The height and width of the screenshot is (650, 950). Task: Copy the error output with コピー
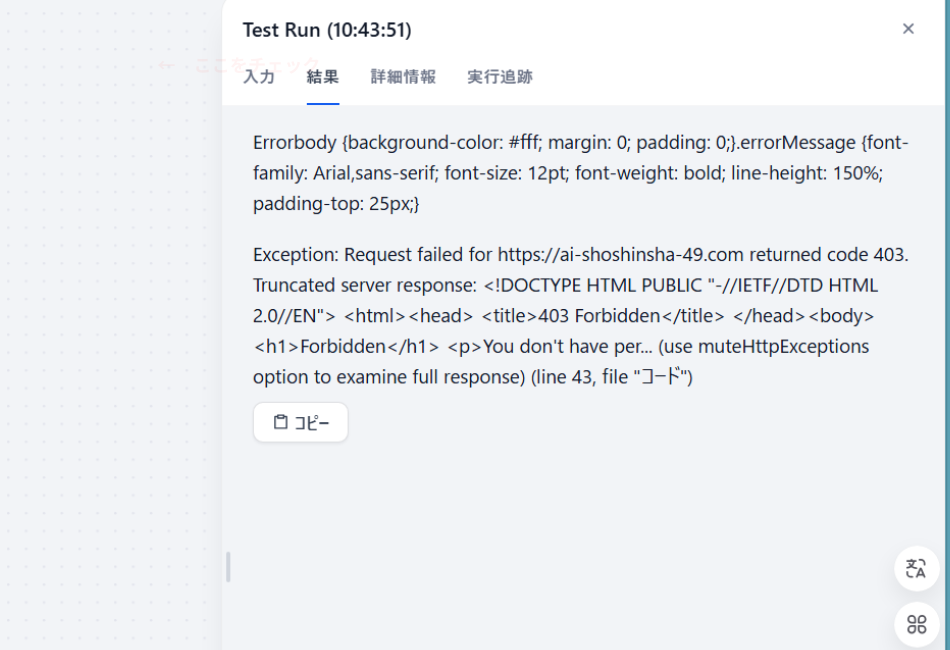(x=300, y=421)
